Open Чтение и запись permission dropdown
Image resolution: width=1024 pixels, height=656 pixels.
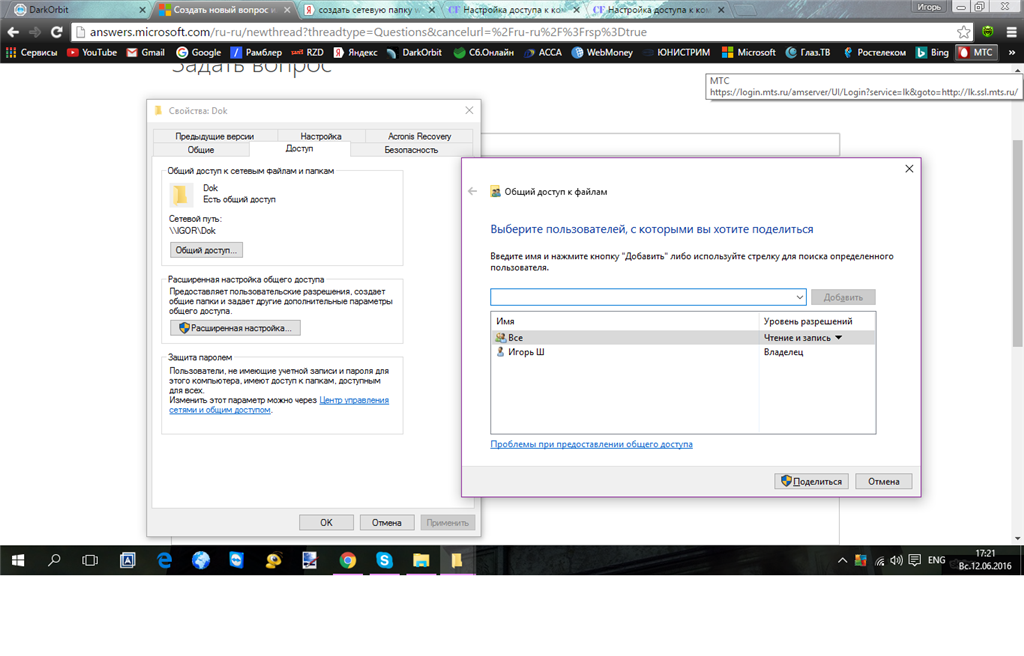pos(803,338)
